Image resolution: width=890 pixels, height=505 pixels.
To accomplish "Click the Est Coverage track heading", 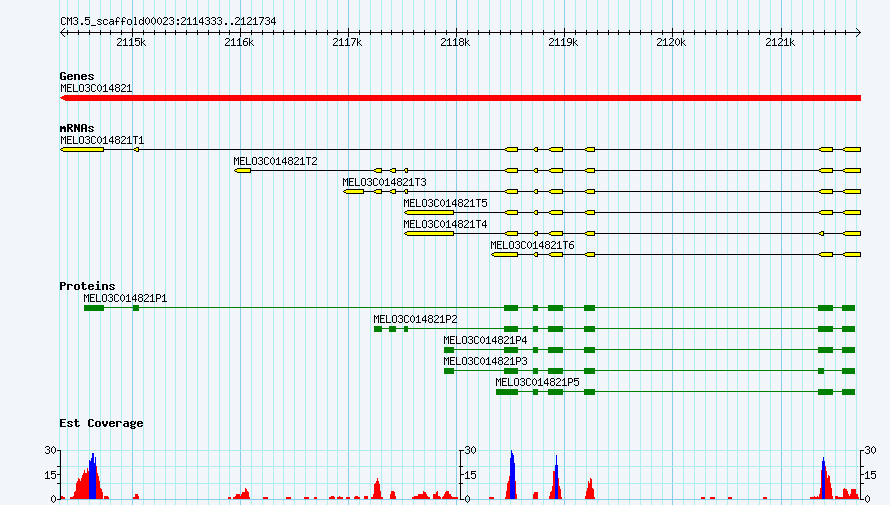I will pos(101,423).
